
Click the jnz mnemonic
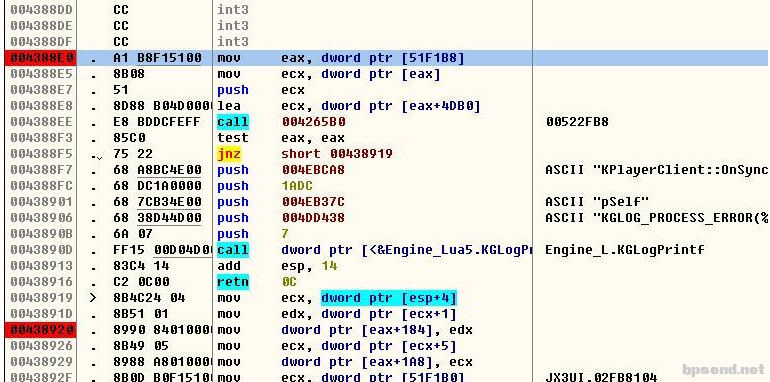pos(229,154)
